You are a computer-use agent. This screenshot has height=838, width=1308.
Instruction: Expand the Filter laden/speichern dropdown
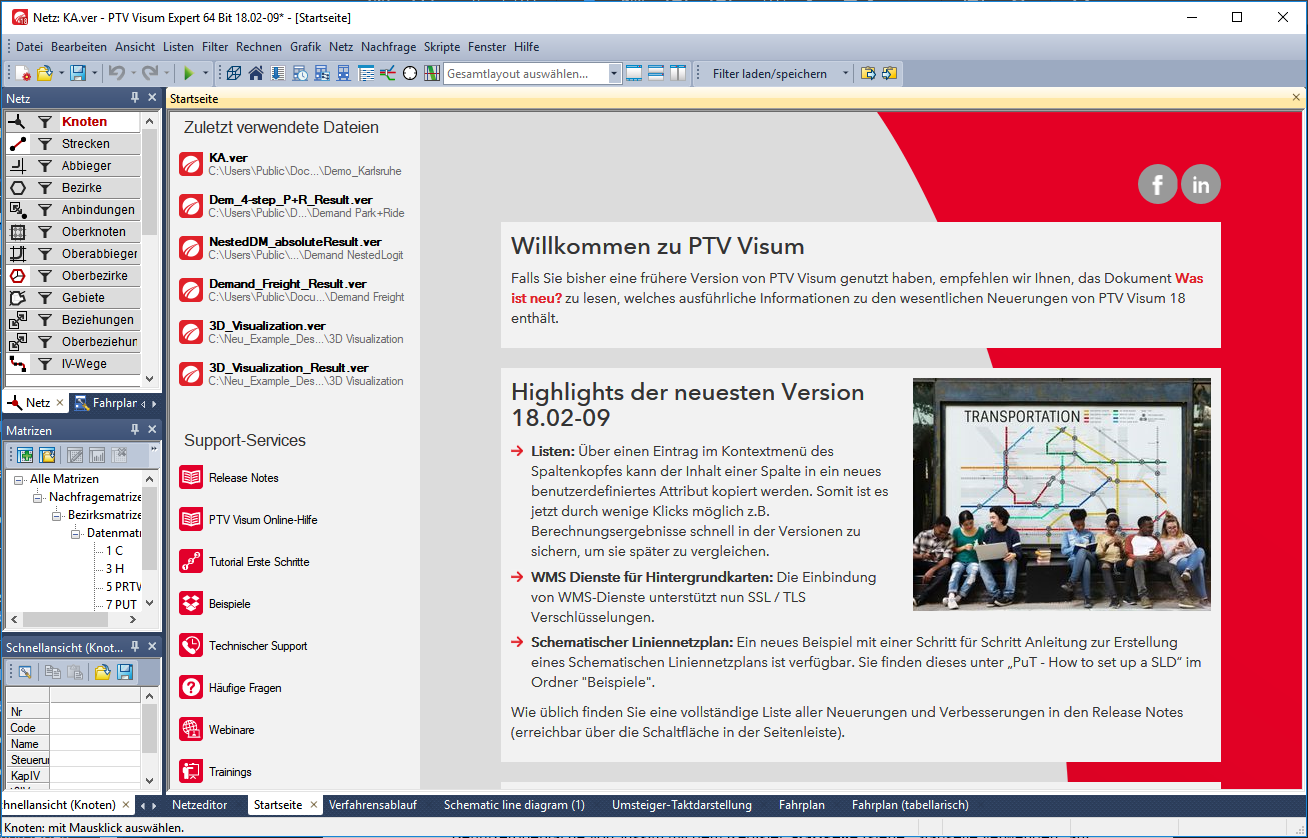tap(845, 74)
